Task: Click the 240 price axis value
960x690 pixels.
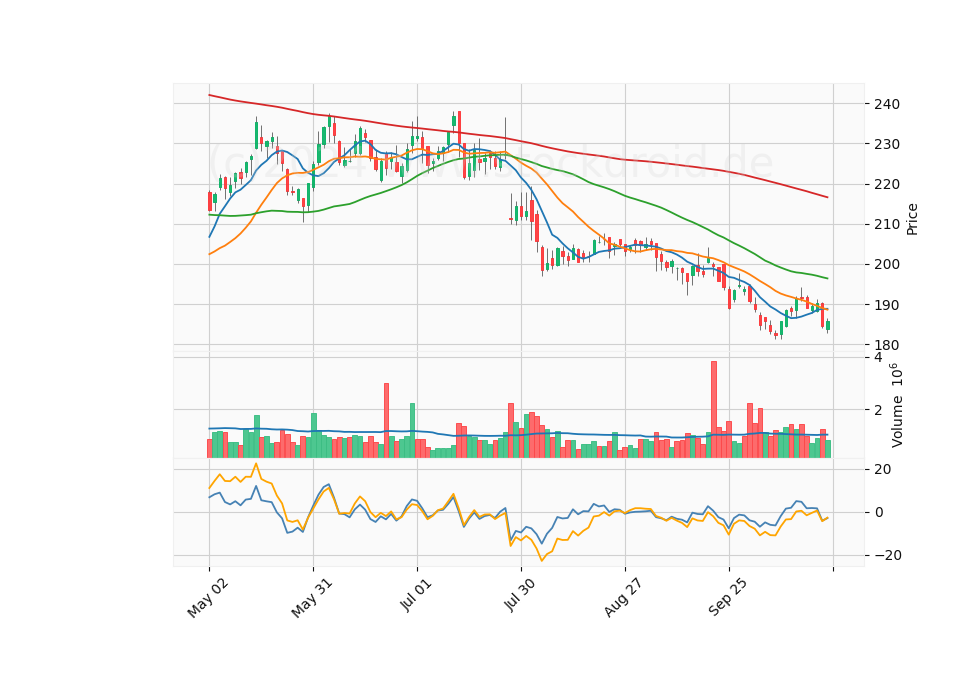Action: pyautogui.click(x=887, y=104)
